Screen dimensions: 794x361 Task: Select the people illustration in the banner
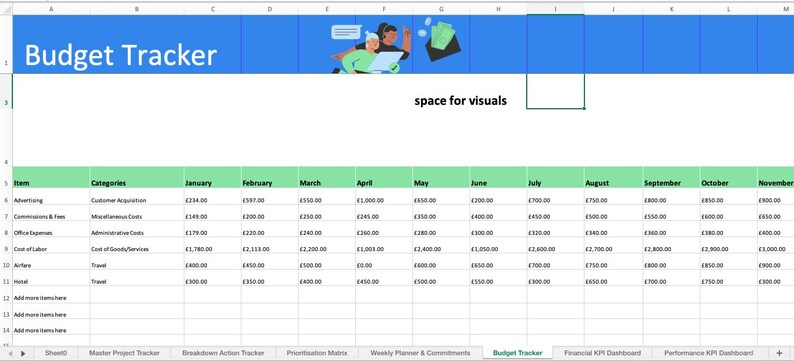pos(371,48)
